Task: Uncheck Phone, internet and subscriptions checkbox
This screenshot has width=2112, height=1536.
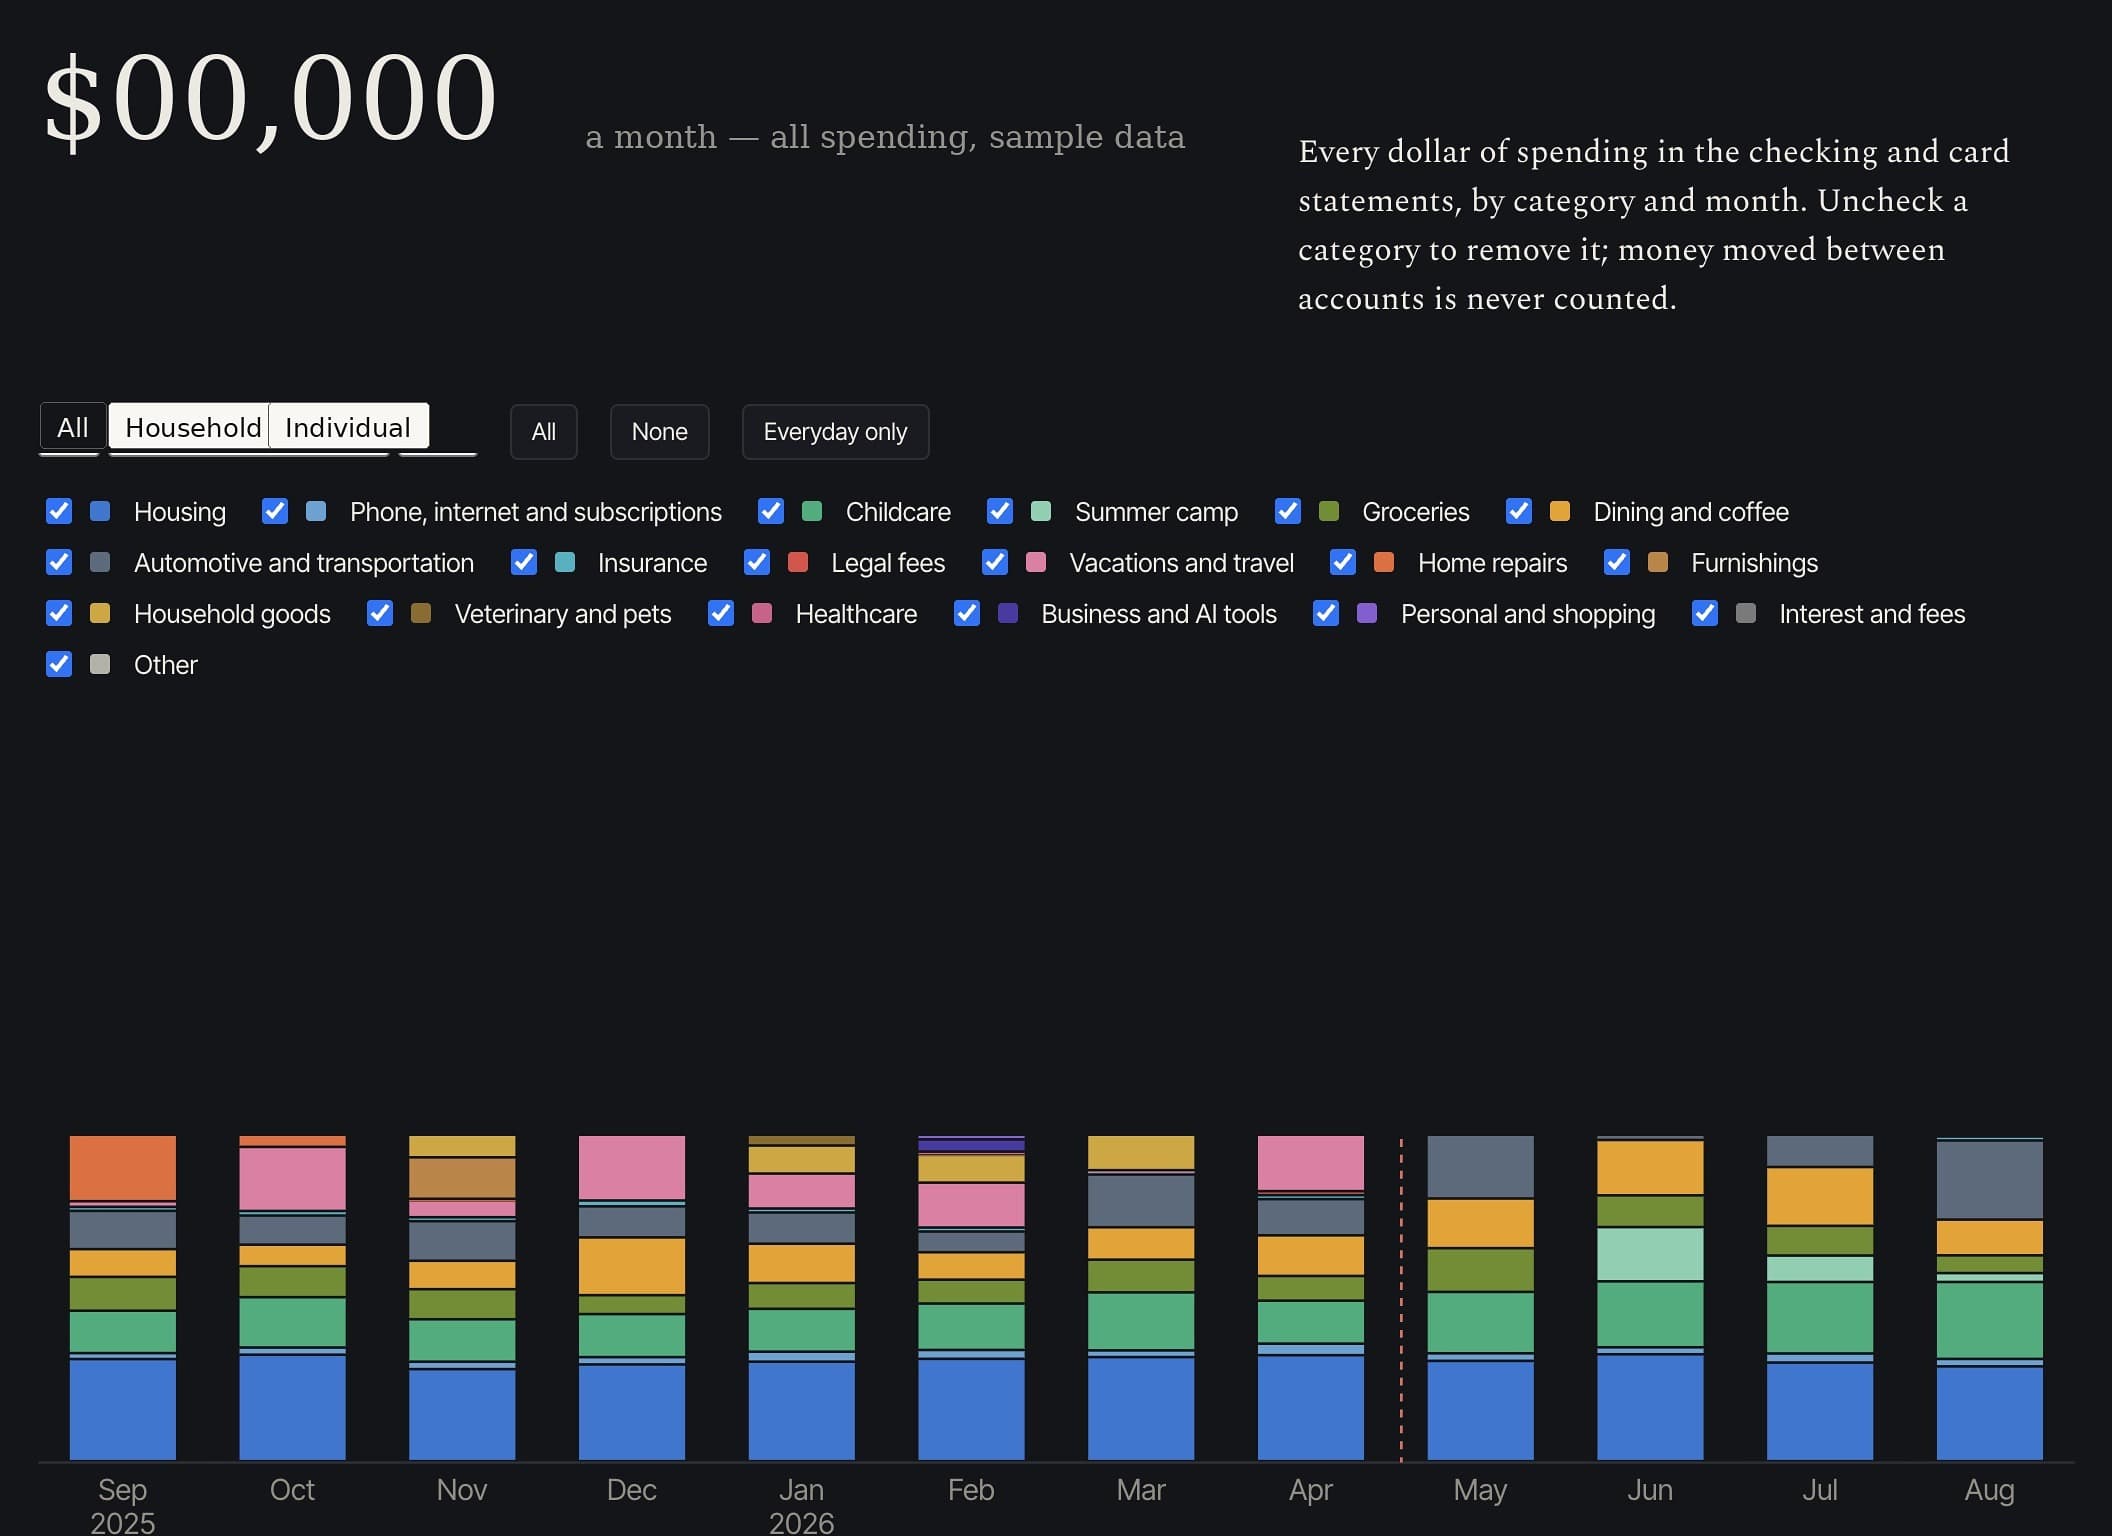Action: pos(275,511)
